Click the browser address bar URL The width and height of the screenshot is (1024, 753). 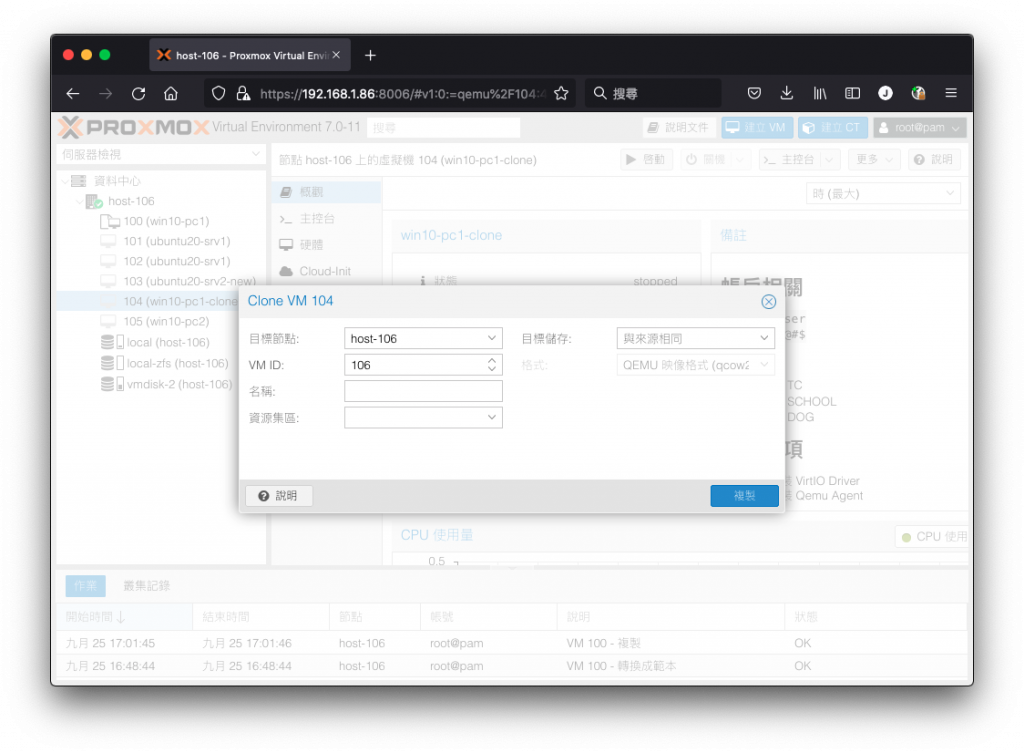pyautogui.click(x=402, y=93)
